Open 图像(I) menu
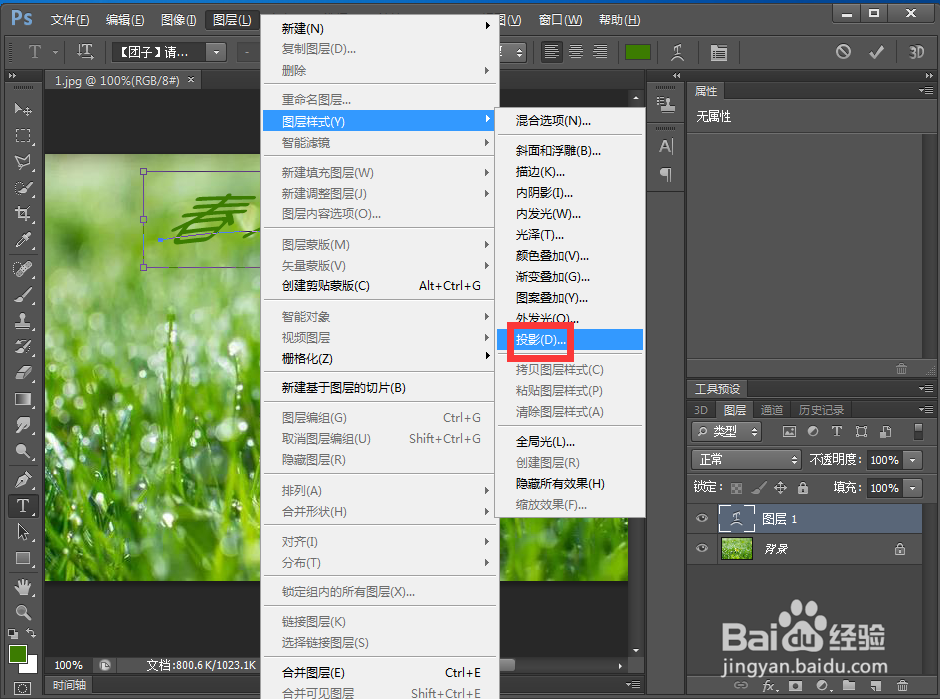 pos(179,20)
